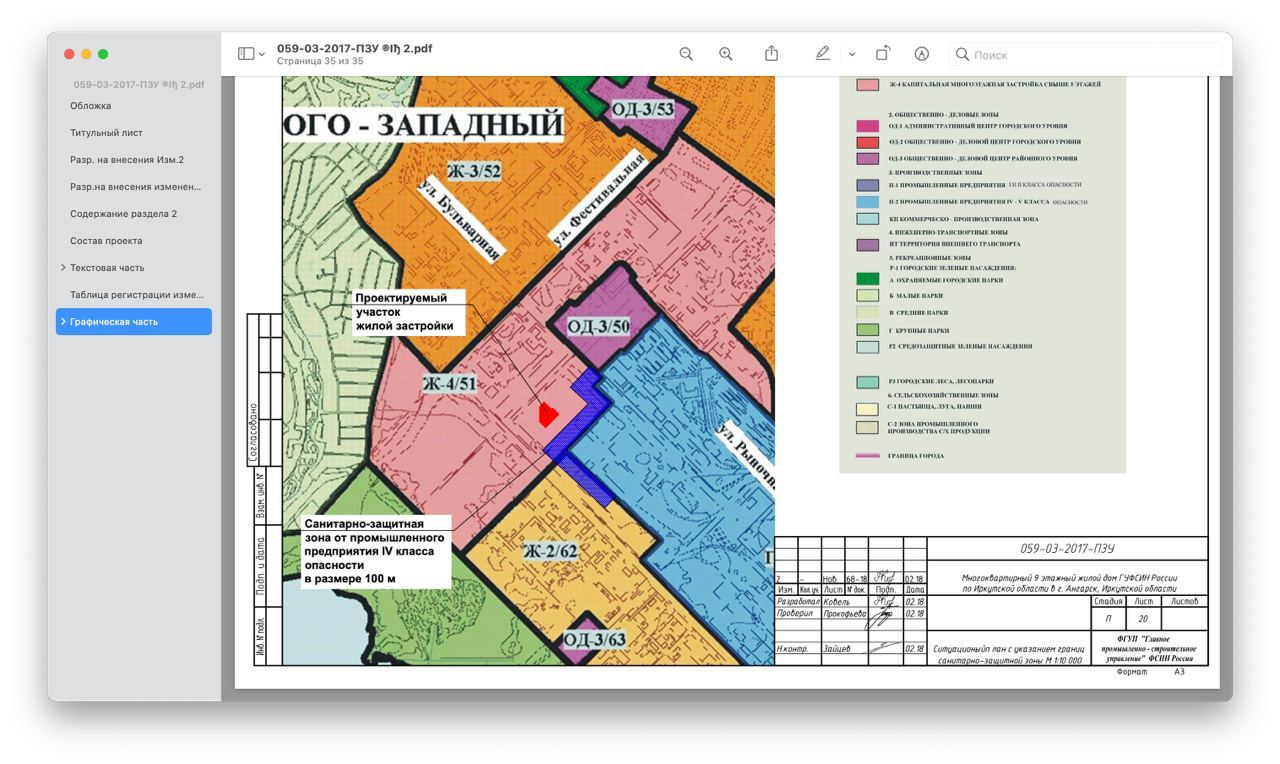Click the red projected site marker on map
The height and width of the screenshot is (764, 1280).
548,414
